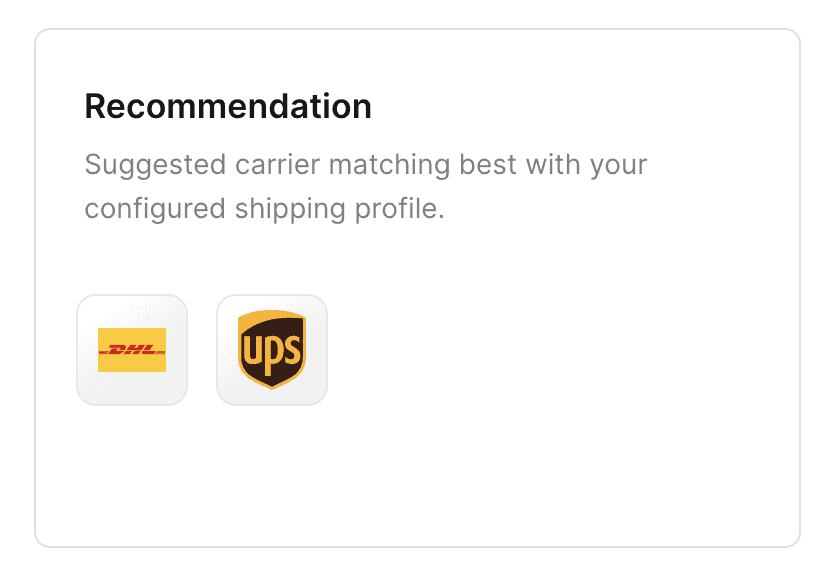Open the UPS suggested carrier

(x=272, y=350)
